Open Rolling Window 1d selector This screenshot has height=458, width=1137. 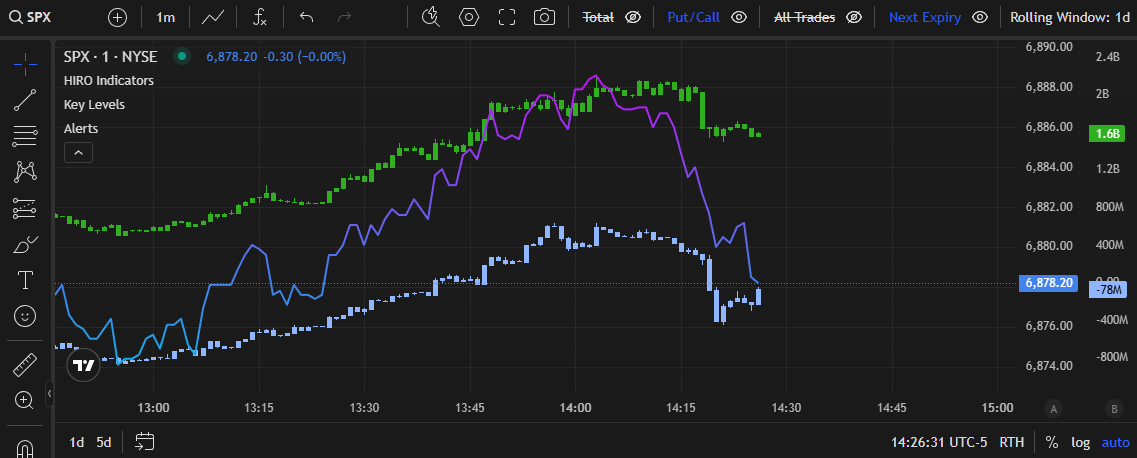coord(1070,17)
